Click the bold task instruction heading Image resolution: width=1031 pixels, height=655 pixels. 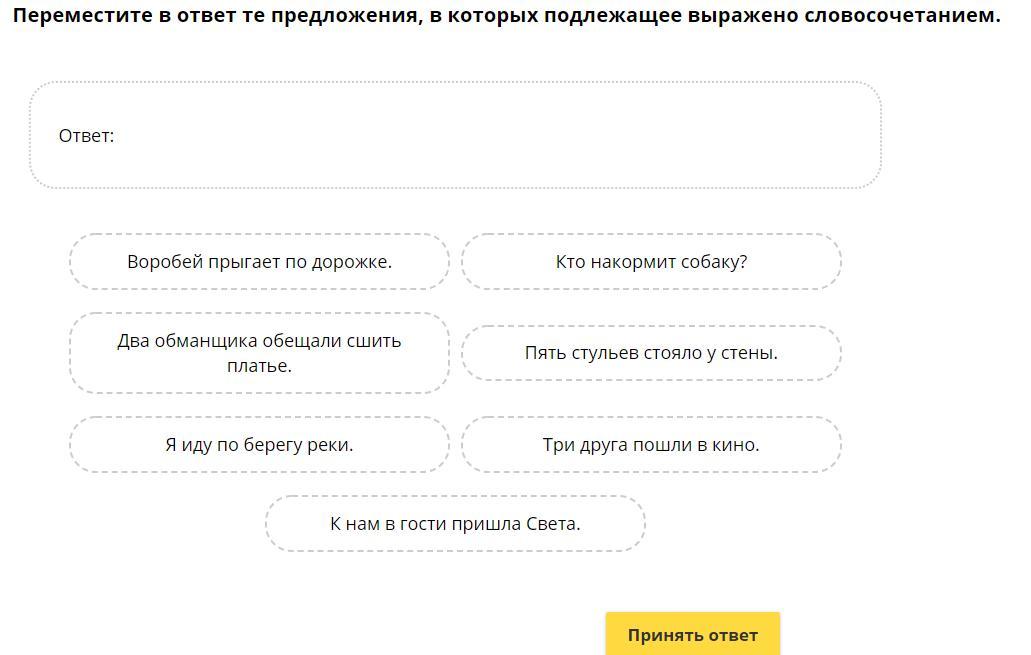506,15
